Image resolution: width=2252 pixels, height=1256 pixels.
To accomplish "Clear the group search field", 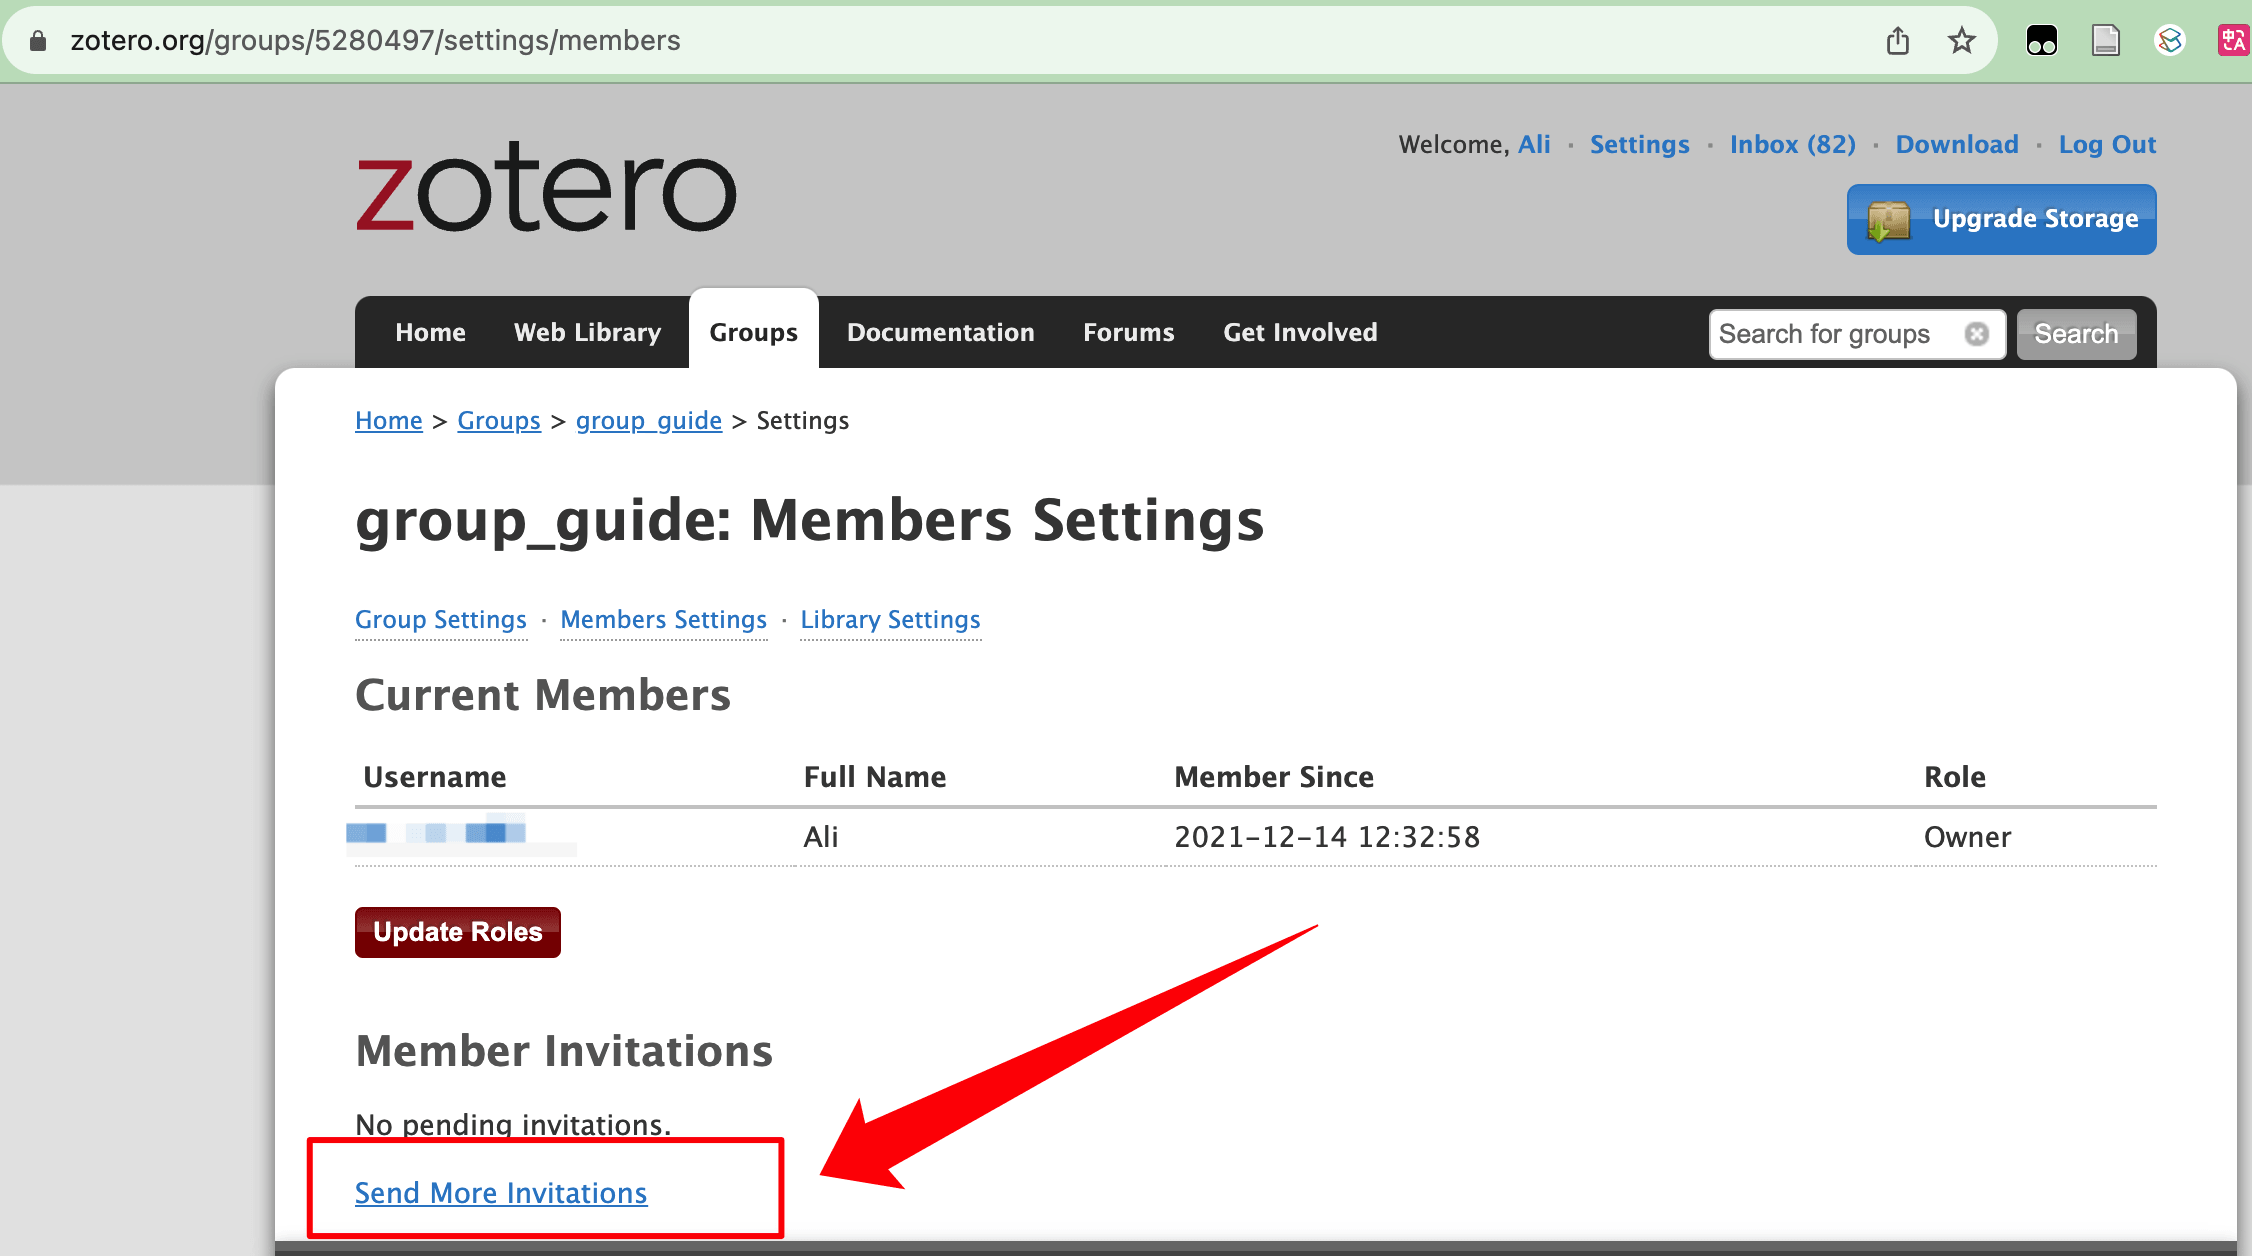I will (x=1976, y=334).
